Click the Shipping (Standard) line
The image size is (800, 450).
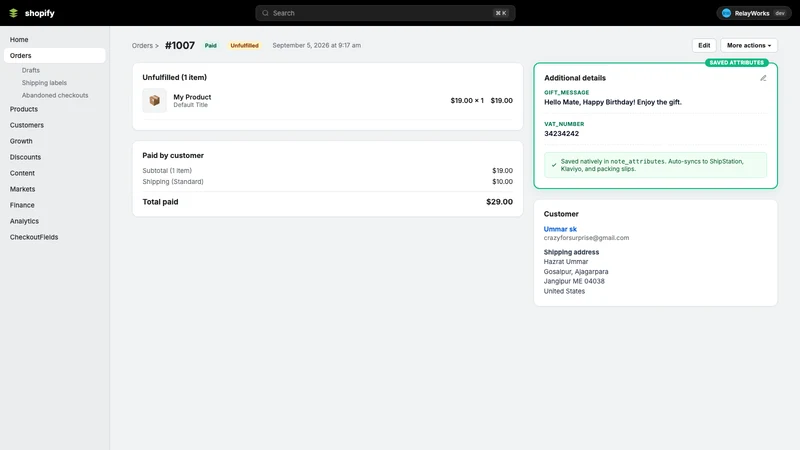pos(173,182)
